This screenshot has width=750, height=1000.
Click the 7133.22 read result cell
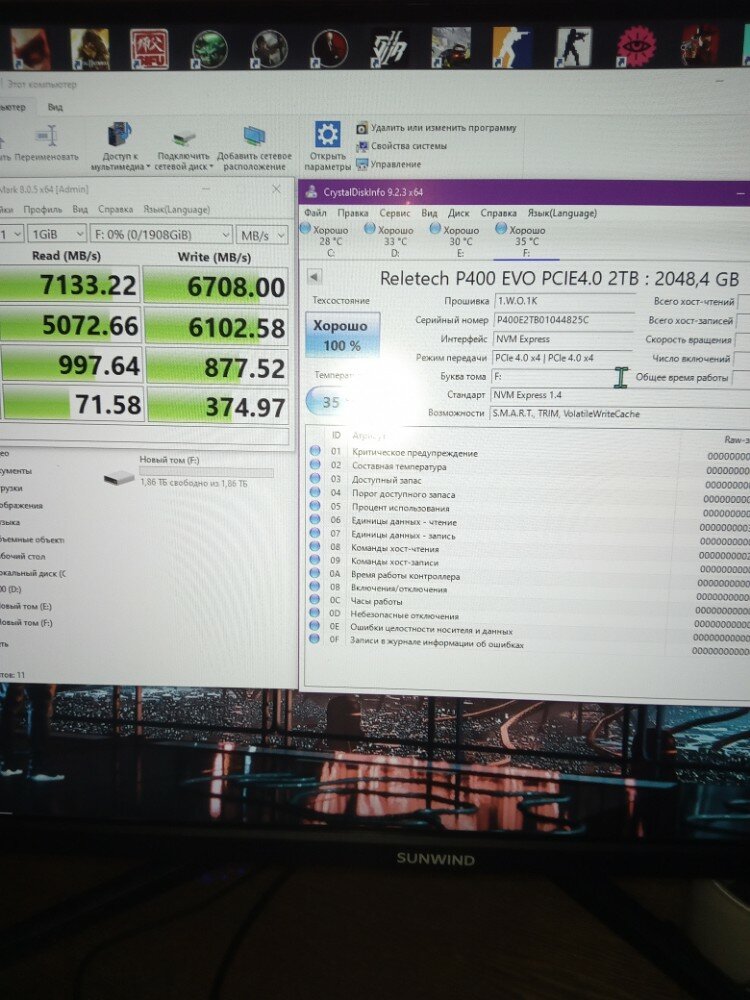pyautogui.click(x=69, y=285)
